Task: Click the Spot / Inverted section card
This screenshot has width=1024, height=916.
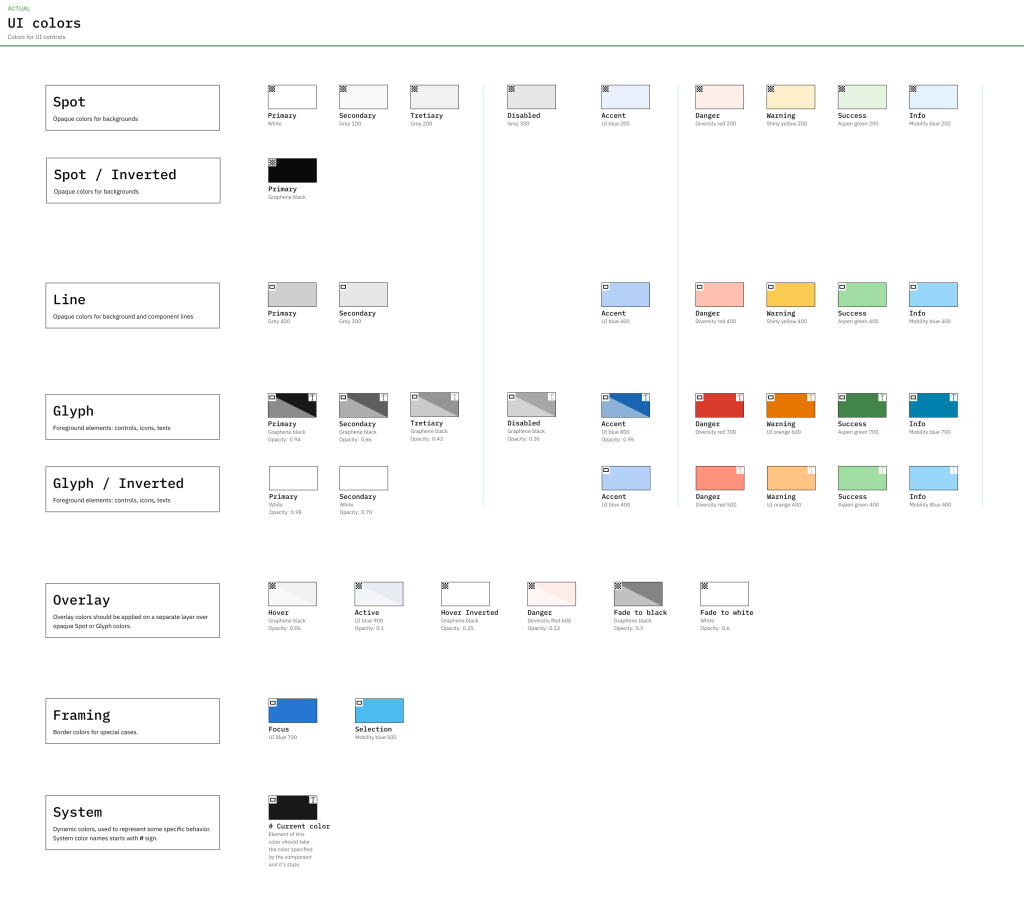Action: 133,181
